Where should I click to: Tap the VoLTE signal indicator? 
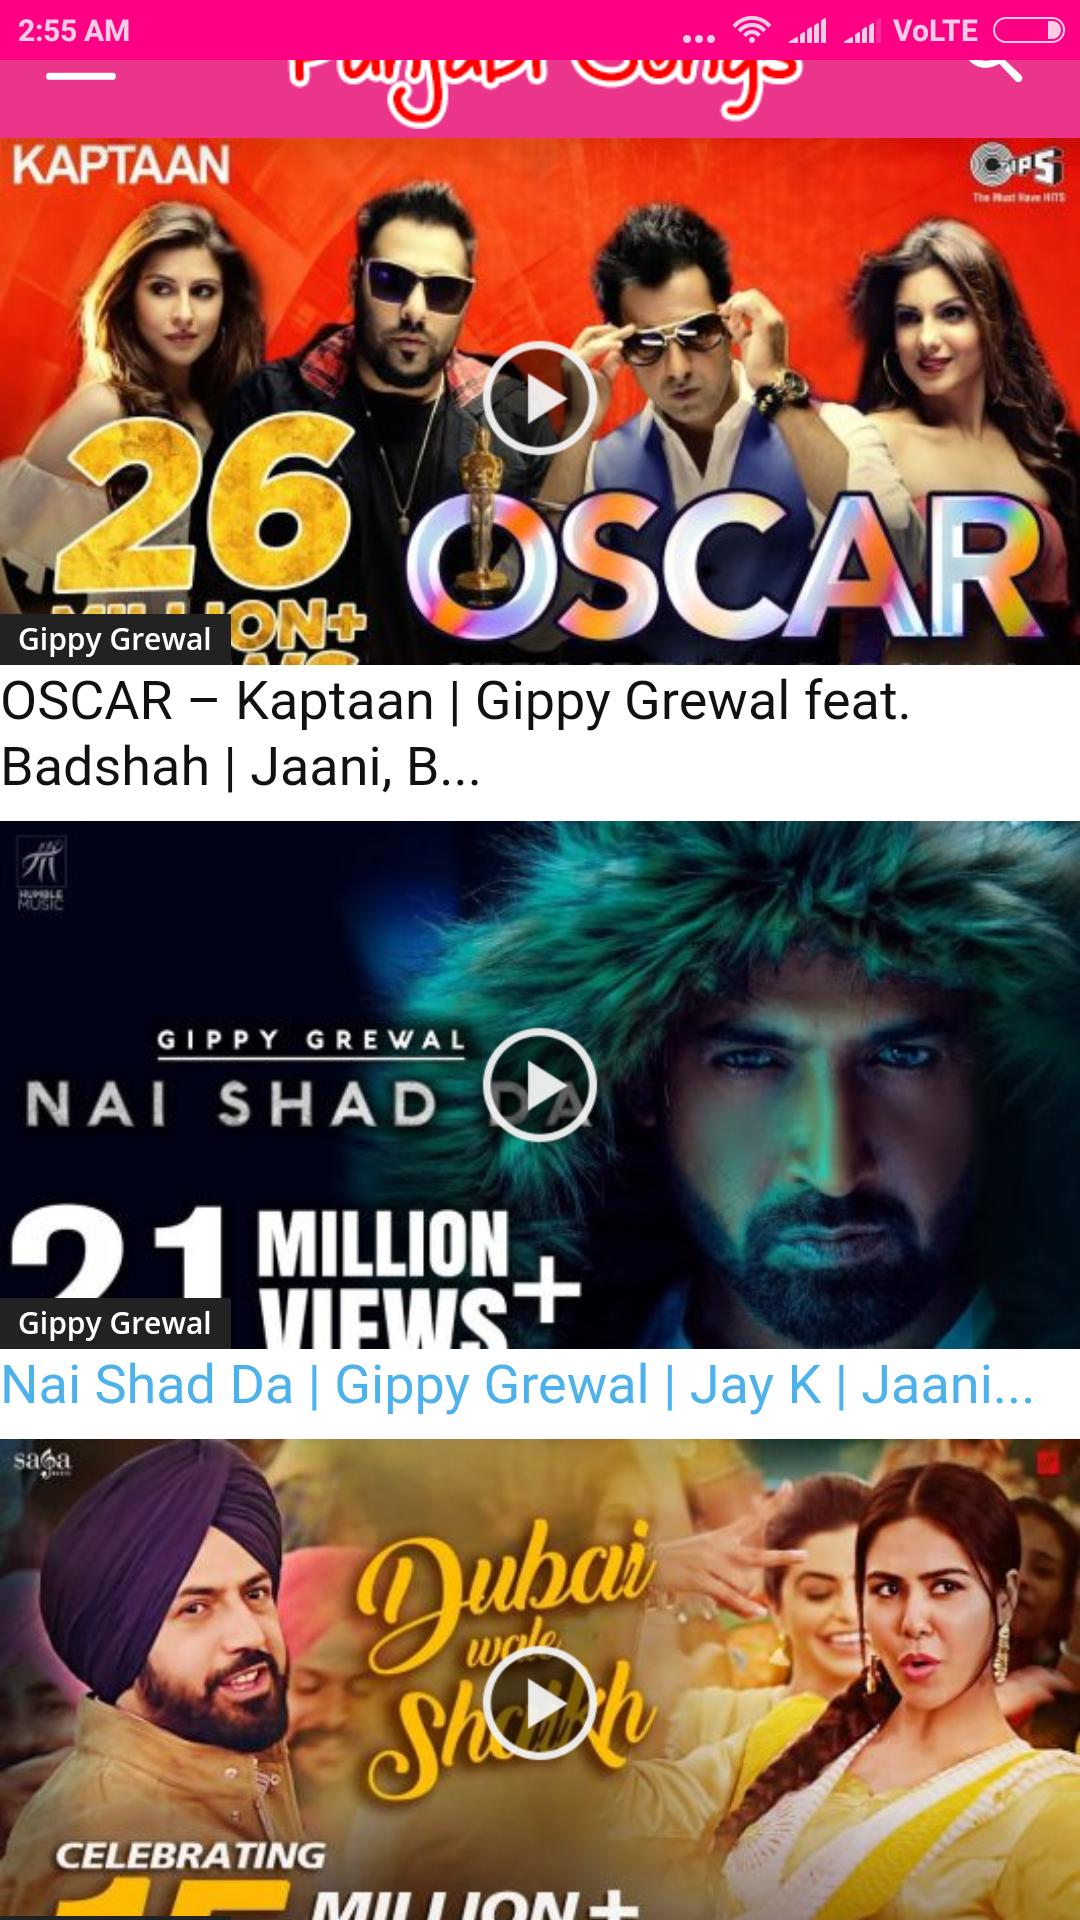[x=935, y=31]
